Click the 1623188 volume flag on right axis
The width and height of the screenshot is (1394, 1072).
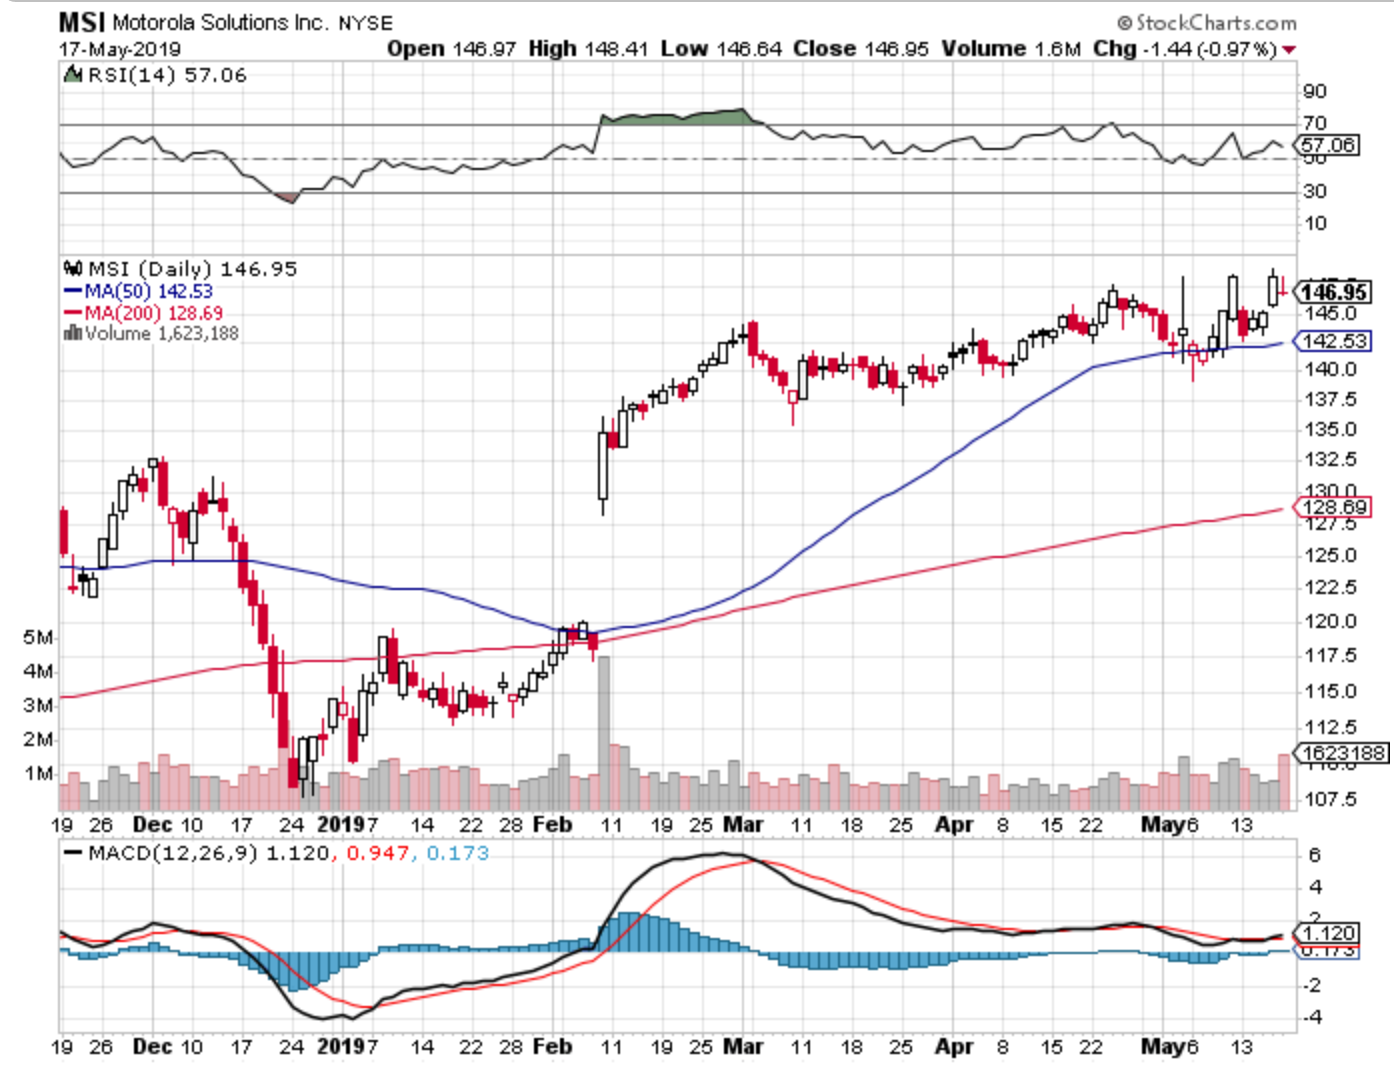click(1342, 753)
